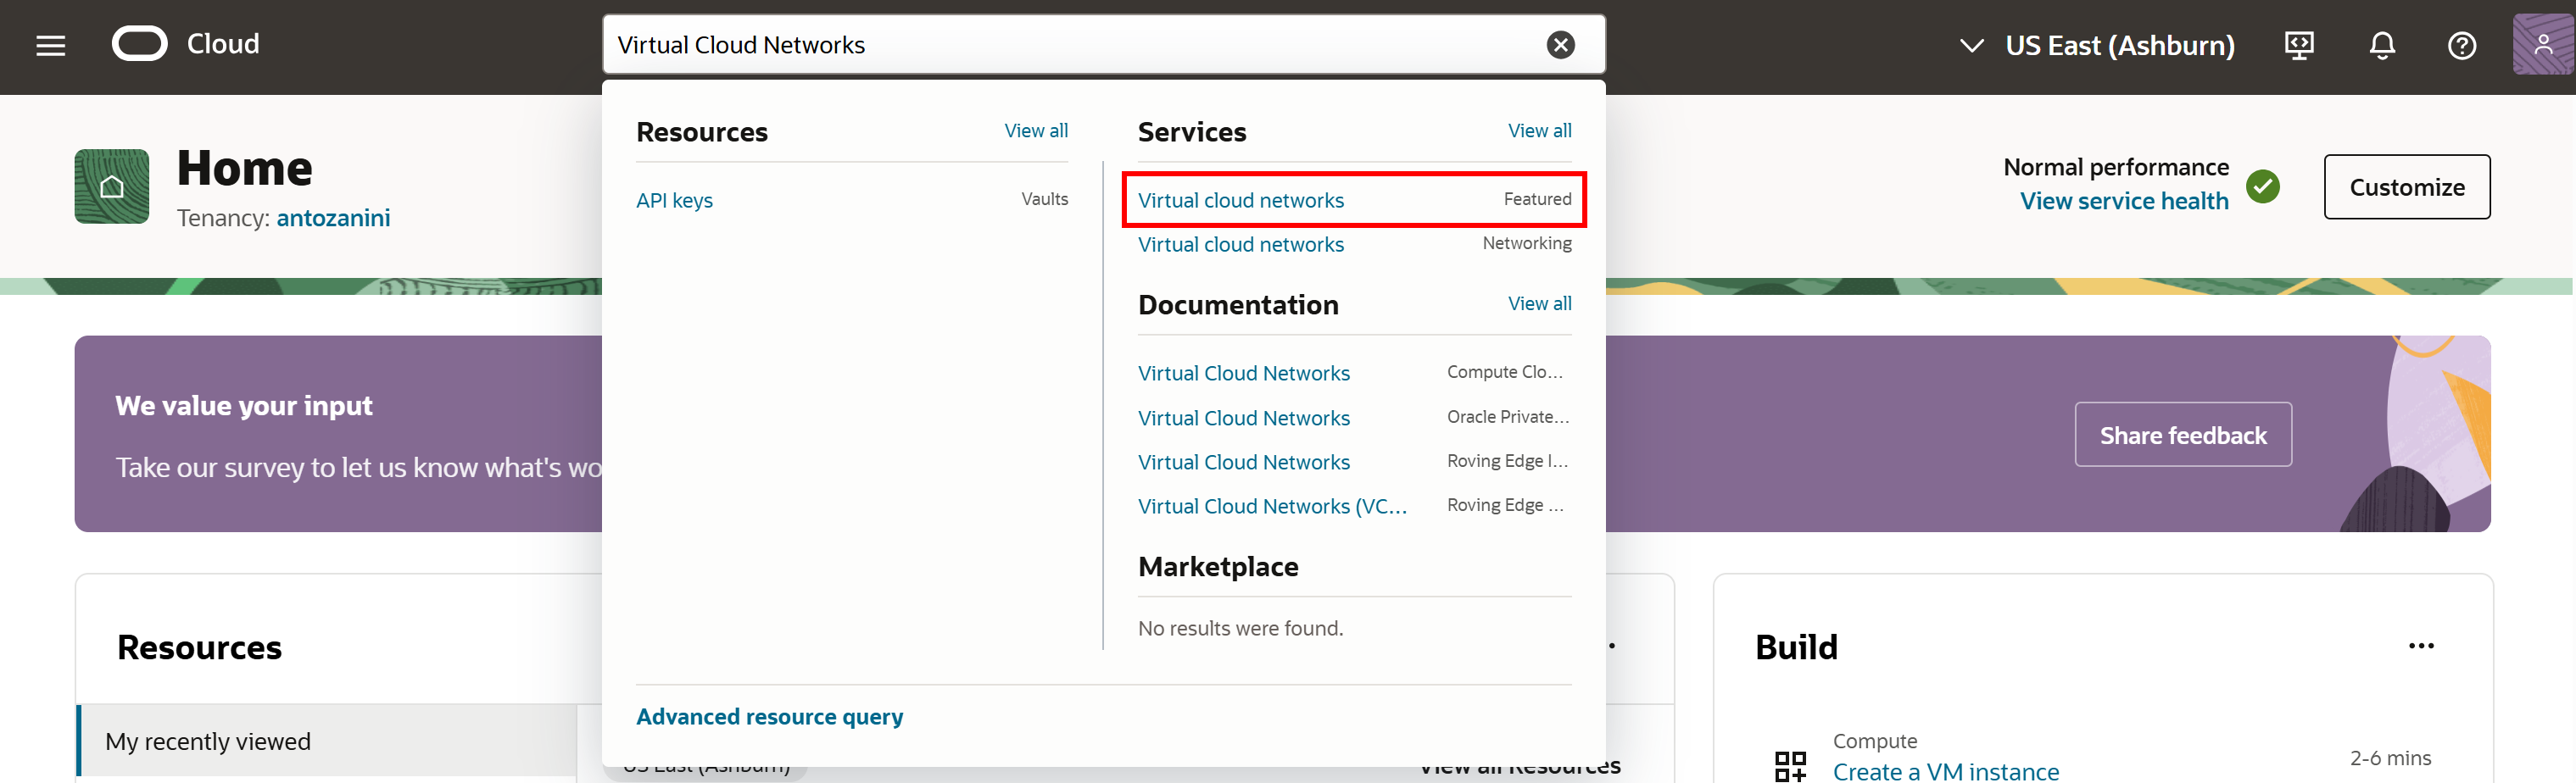Open the notifications bell
This screenshot has height=783, width=2576.
2382,45
